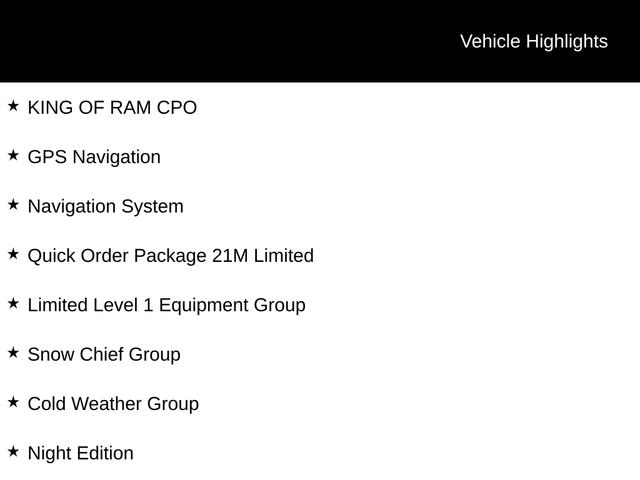Select the KING OF RAM CPO highlight
This screenshot has height=480, width=640.
(x=112, y=108)
